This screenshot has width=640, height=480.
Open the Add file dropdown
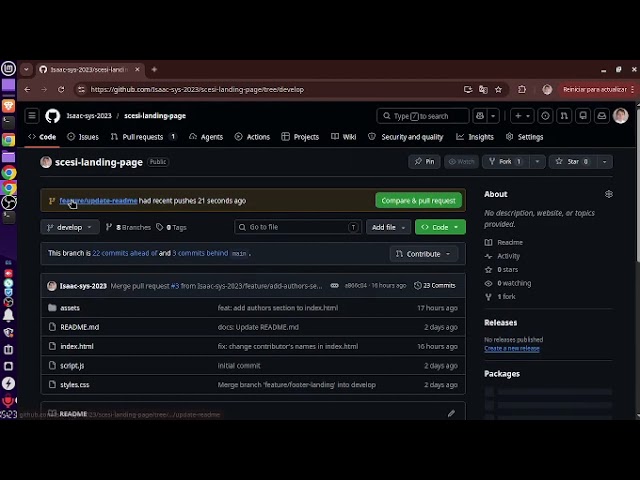[388, 227]
